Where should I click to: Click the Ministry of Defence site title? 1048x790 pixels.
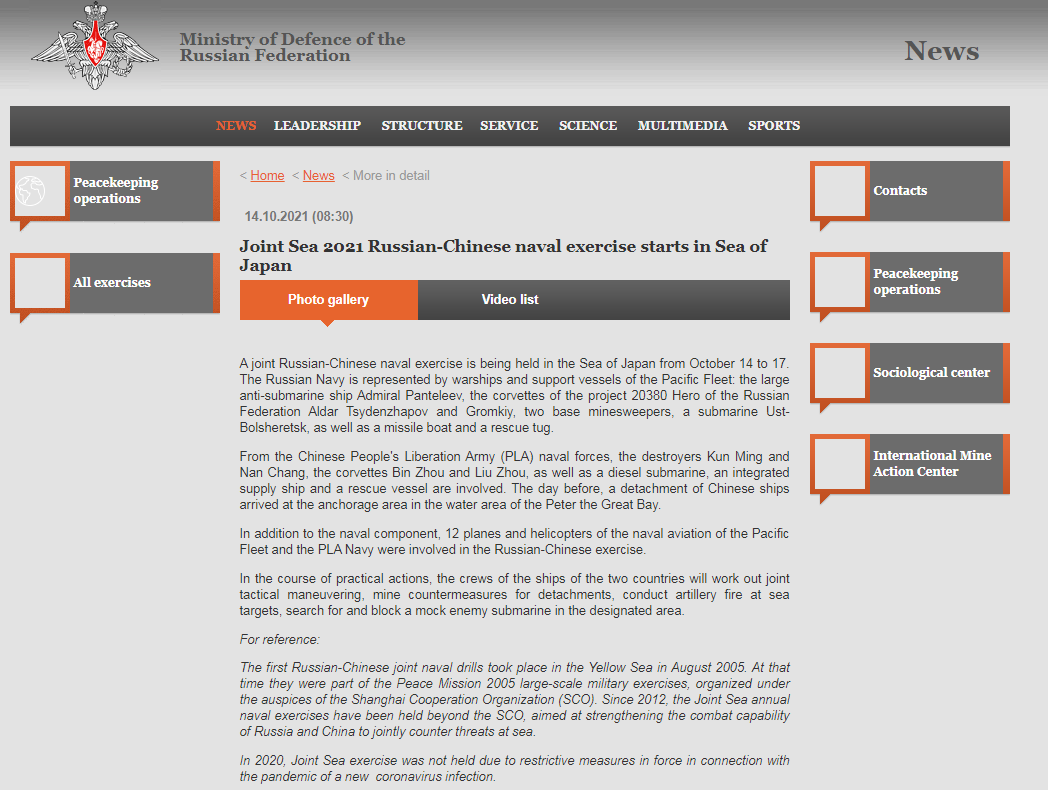pyautogui.click(x=292, y=47)
